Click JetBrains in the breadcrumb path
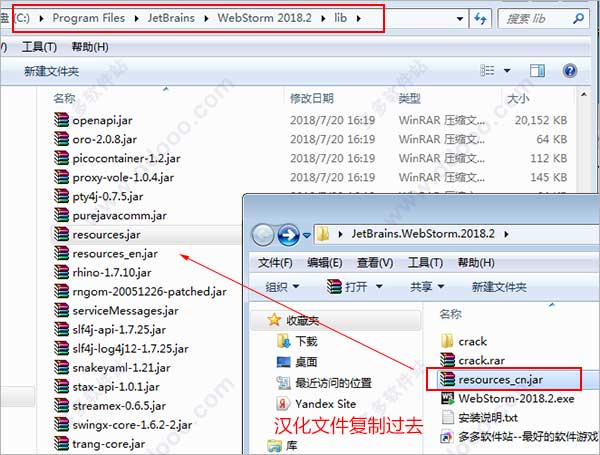Image resolution: width=600 pixels, height=455 pixels. (x=171, y=18)
